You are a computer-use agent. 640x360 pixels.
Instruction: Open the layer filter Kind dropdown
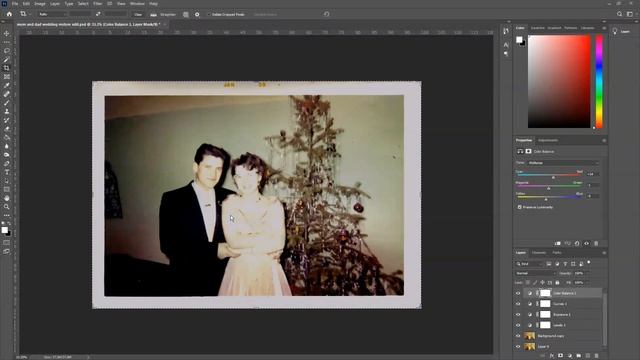coord(529,264)
